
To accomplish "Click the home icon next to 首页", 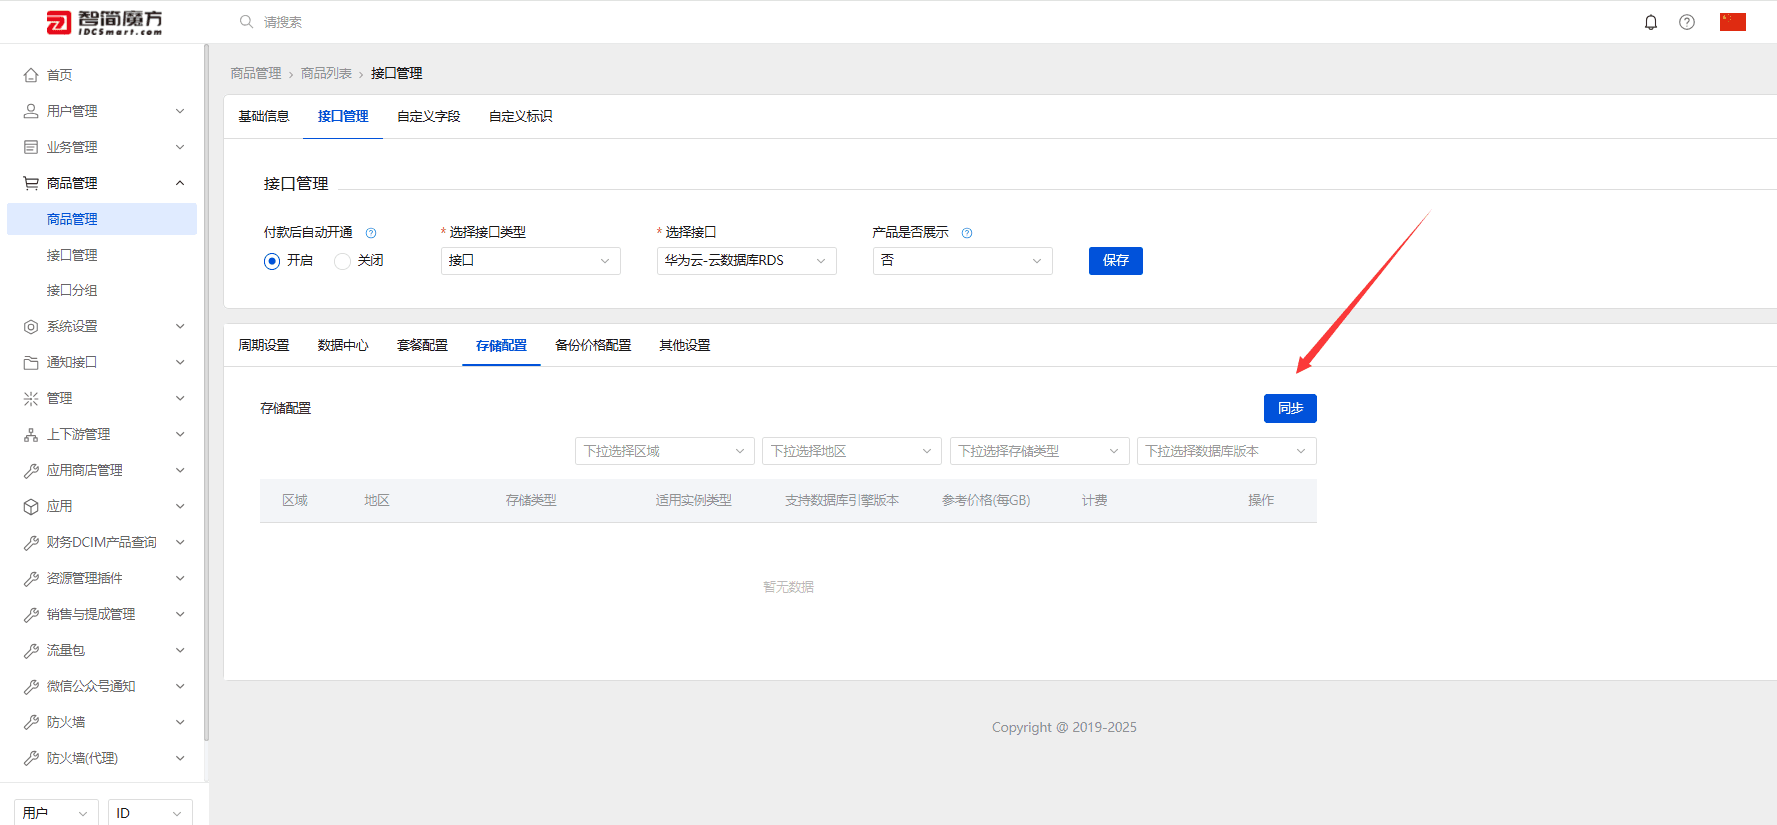I will [31, 75].
